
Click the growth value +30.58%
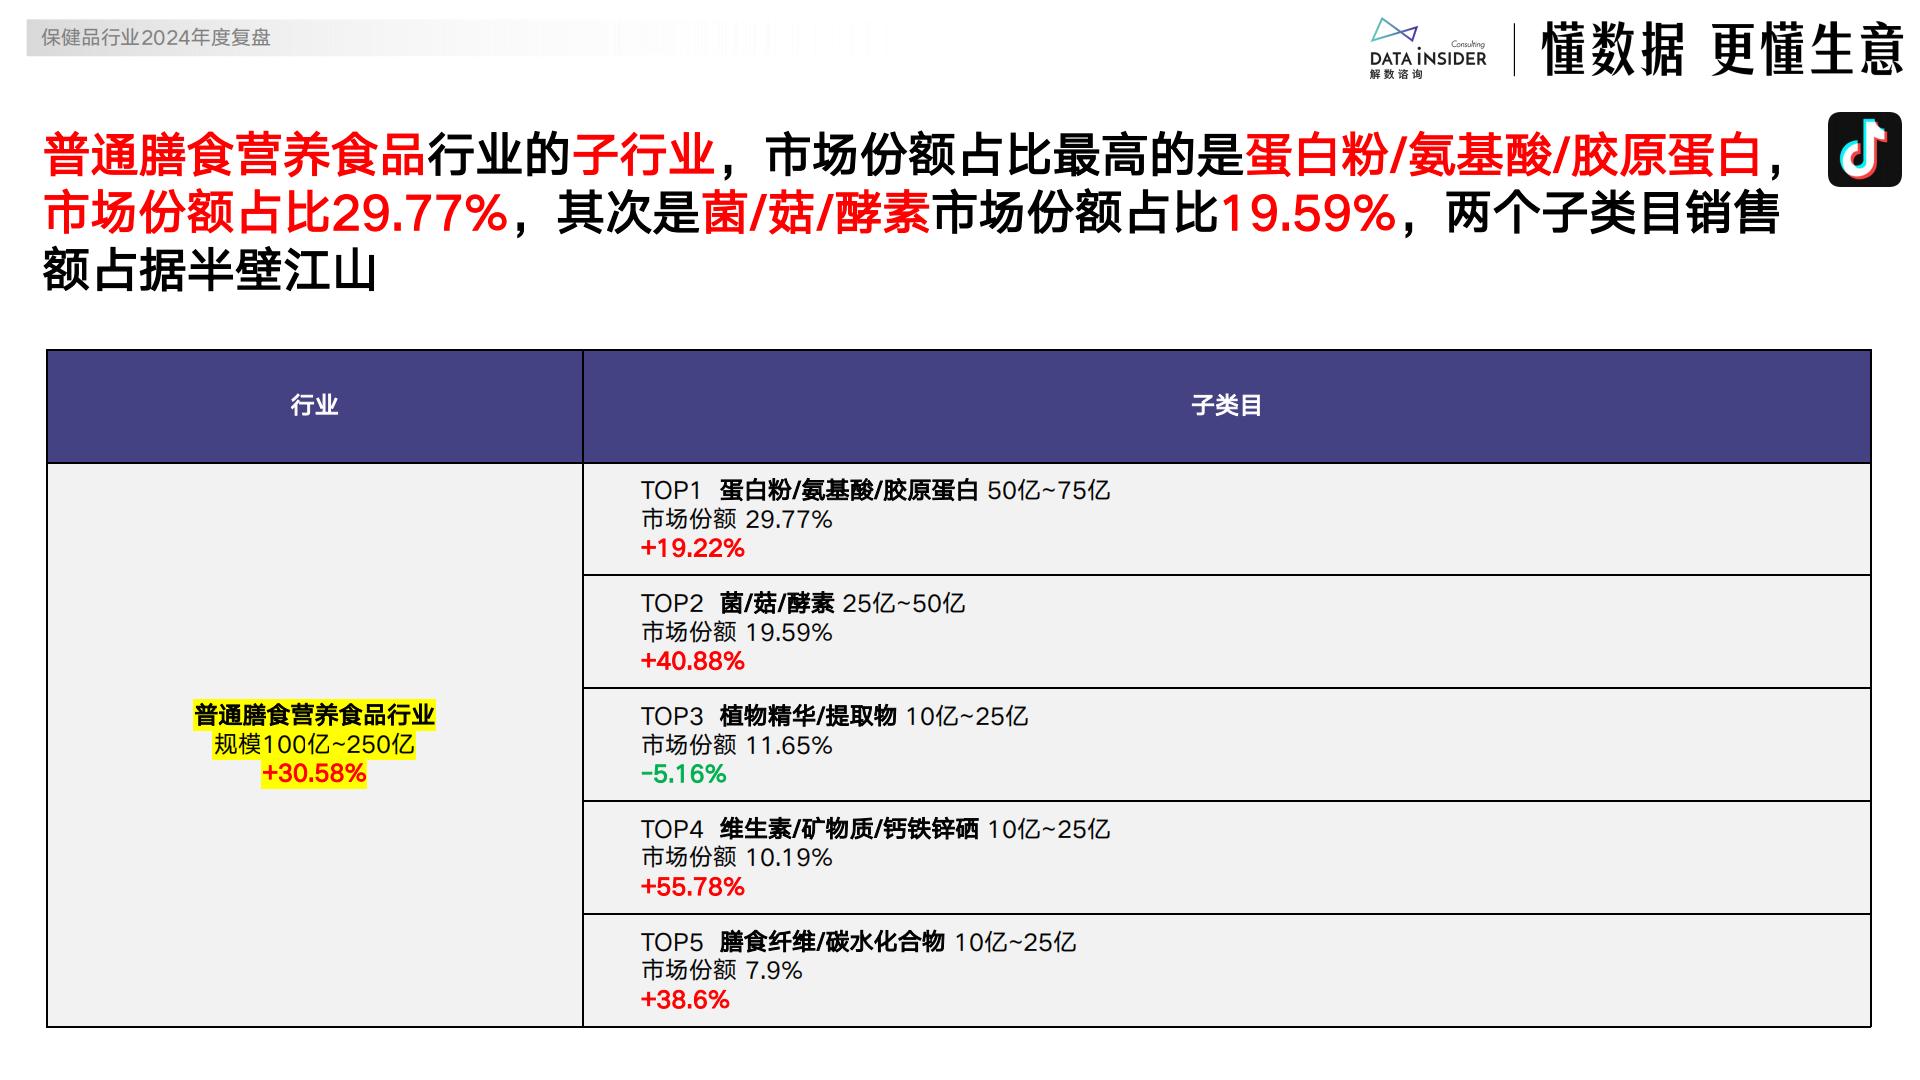(x=314, y=773)
